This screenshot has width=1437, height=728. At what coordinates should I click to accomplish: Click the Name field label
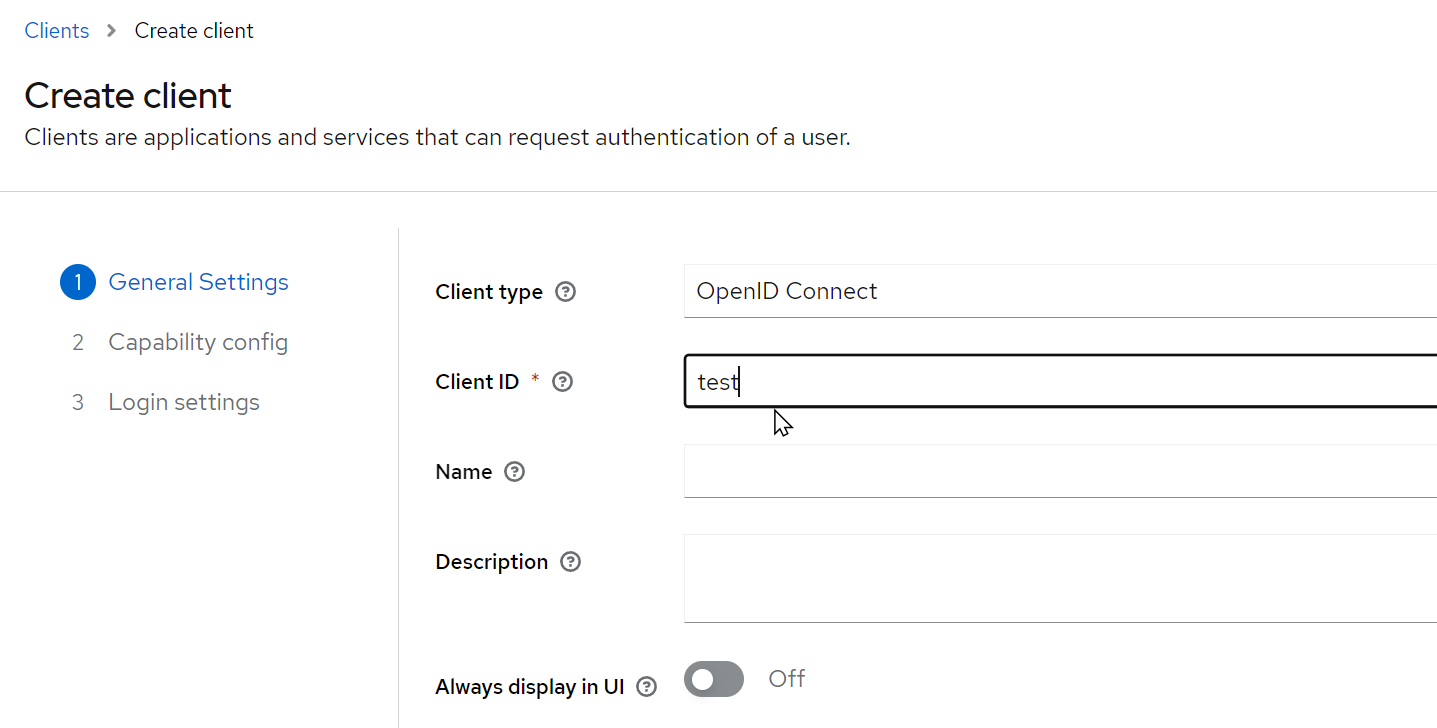464,472
